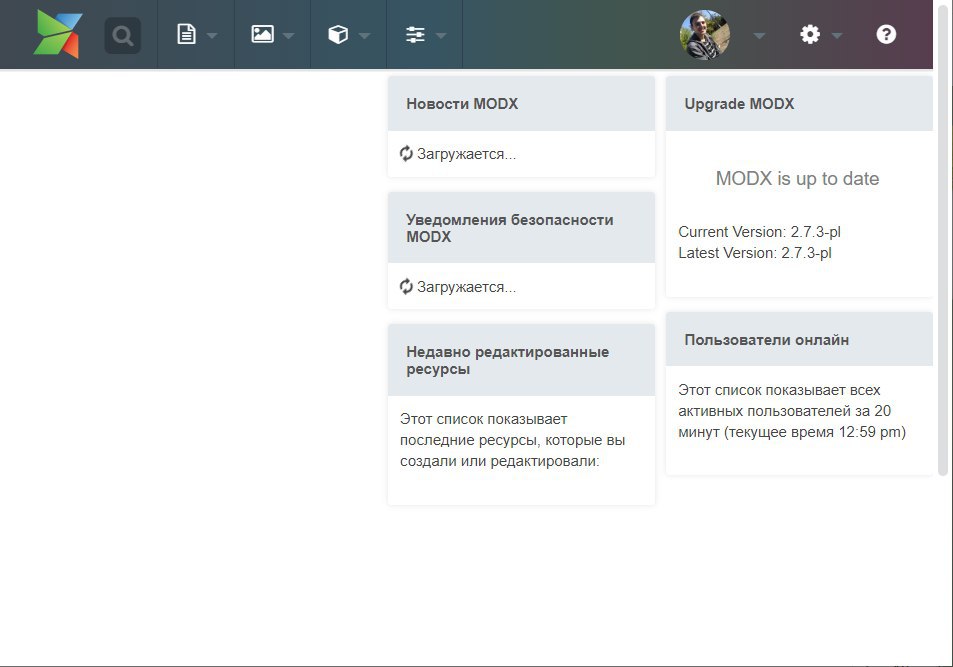Image resolution: width=953 pixels, height=667 pixels.
Task: Click the Latest Version: 2.7.3-pl line
Action: pos(755,253)
